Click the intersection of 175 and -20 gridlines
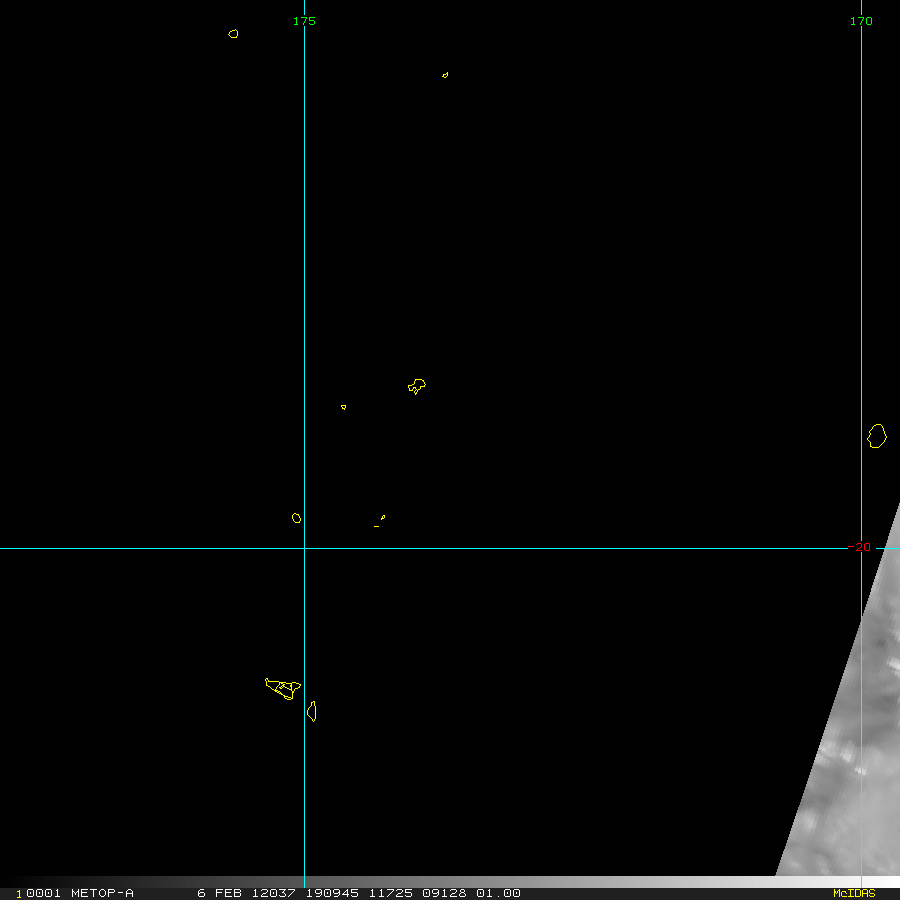The image size is (900, 900). [304, 548]
